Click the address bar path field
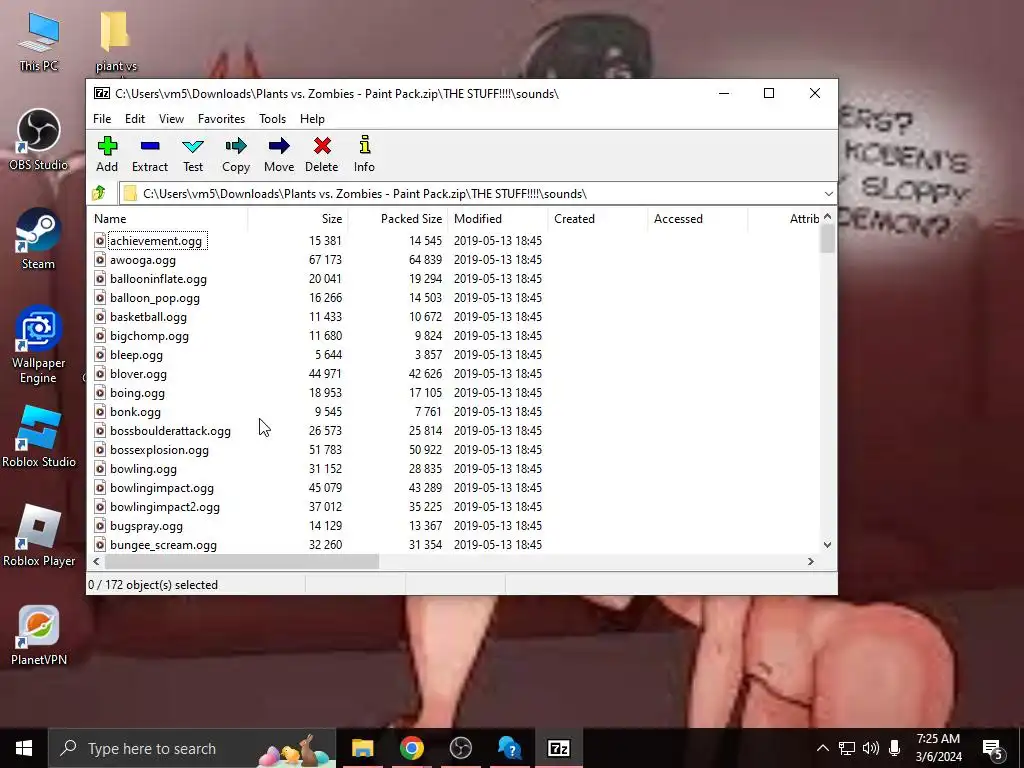Screen dimensions: 1024x768 (470, 194)
